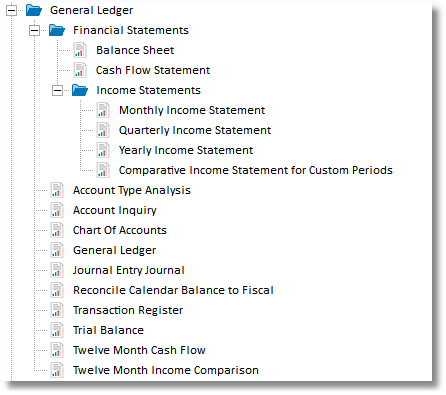446x395 pixels.
Task: Open the Twelve Month Cash Flow report
Action: click(139, 350)
